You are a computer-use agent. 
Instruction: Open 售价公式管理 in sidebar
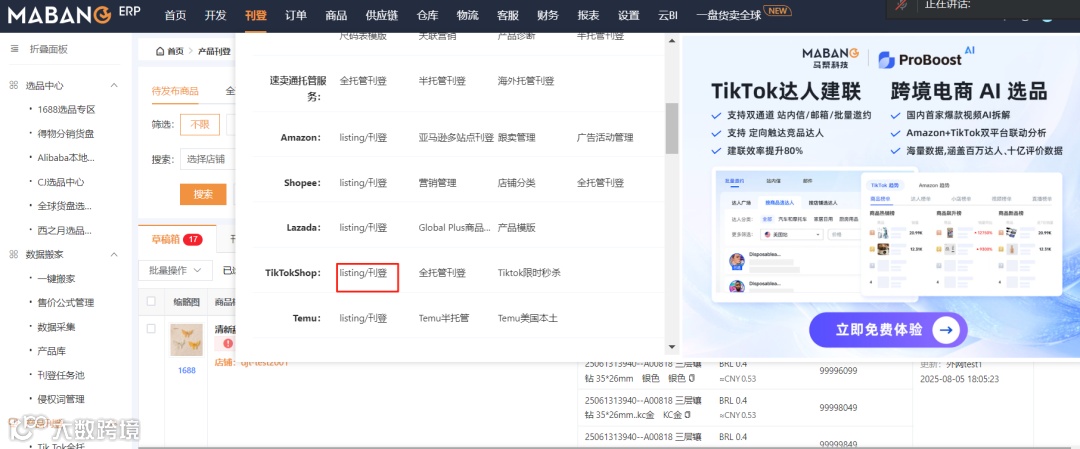click(x=65, y=302)
